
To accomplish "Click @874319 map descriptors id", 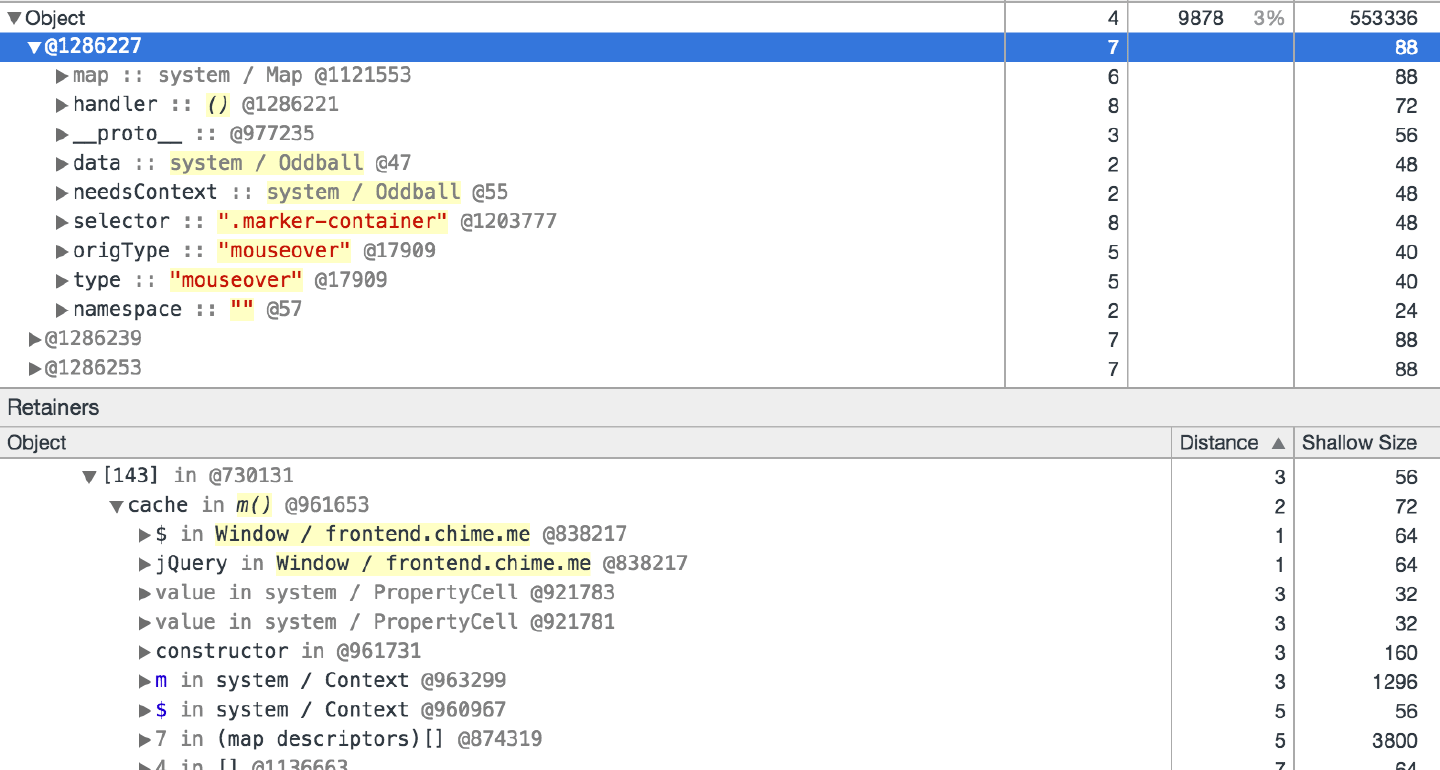I will (x=500, y=740).
